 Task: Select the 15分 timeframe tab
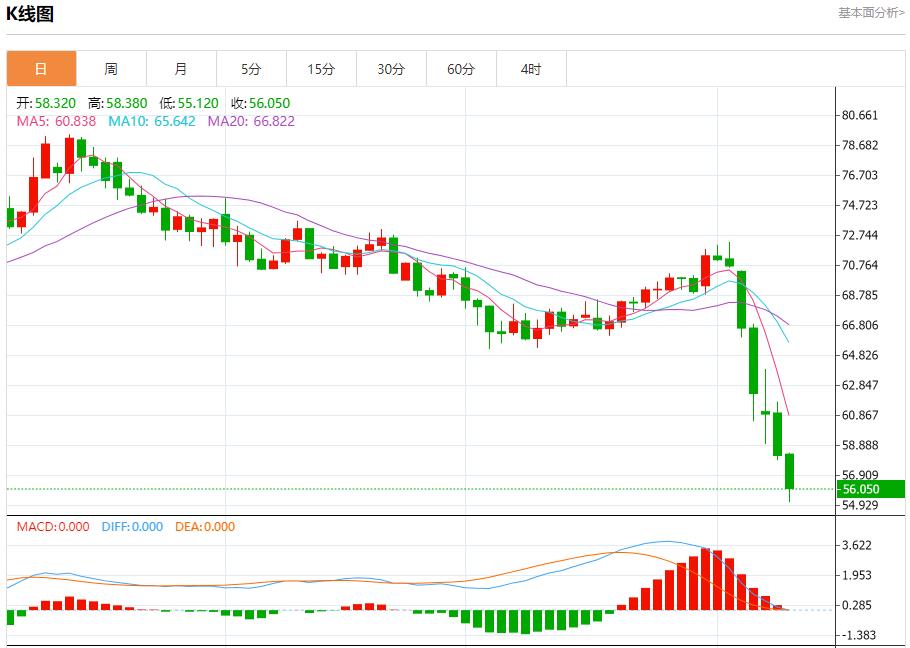(x=321, y=69)
